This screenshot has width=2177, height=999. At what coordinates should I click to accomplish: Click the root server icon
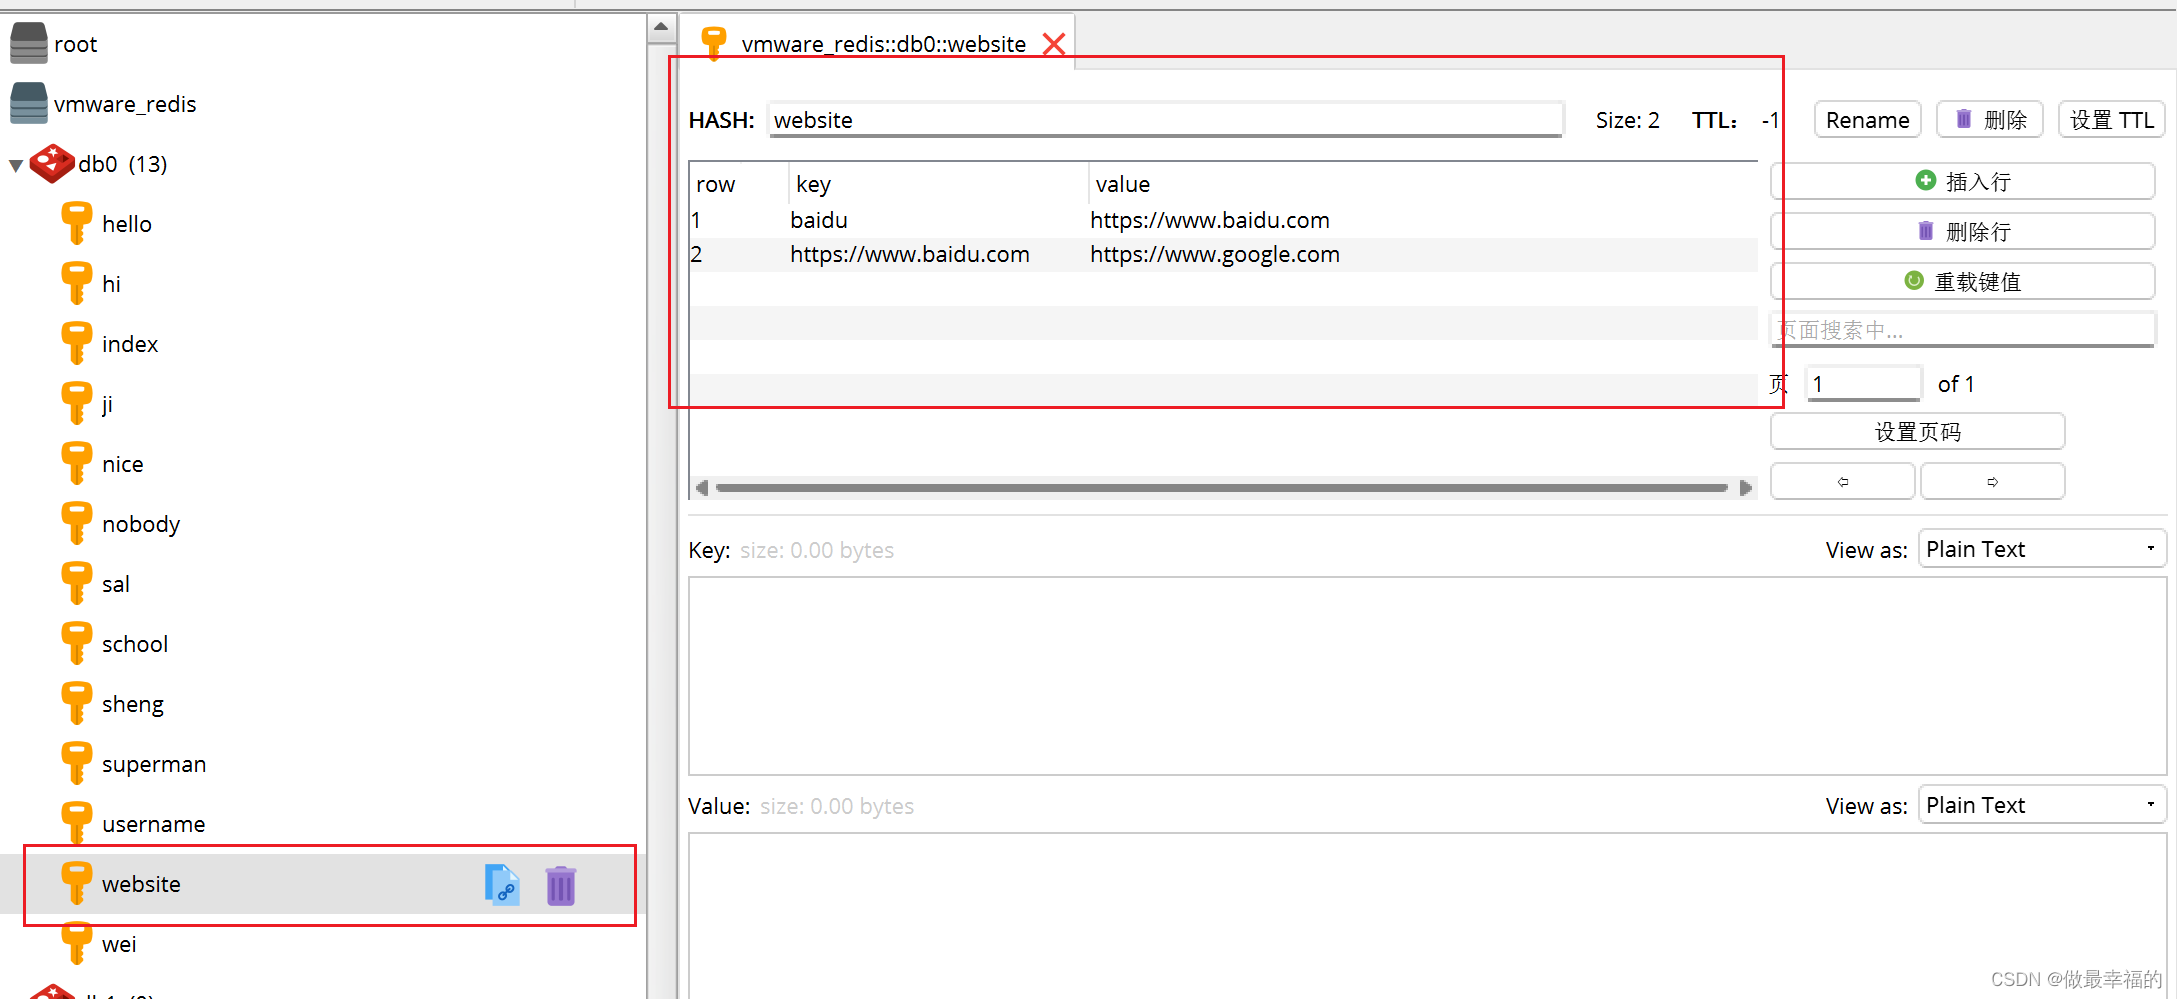coord(28,44)
